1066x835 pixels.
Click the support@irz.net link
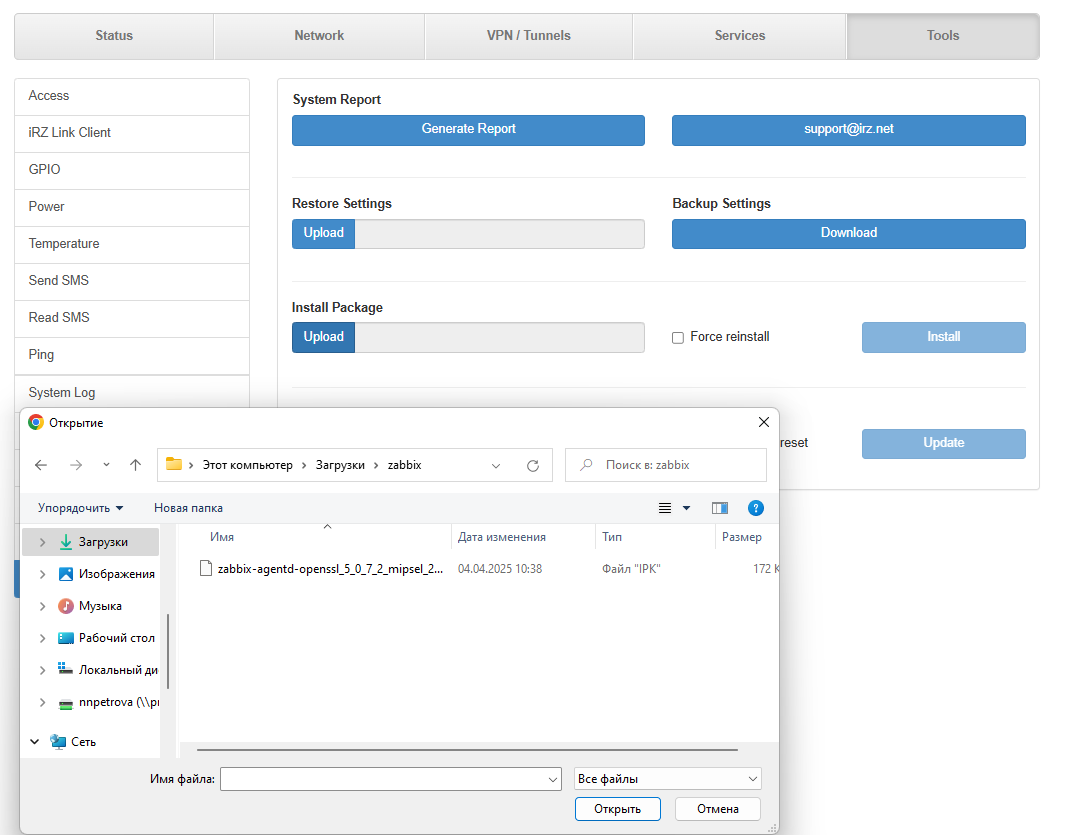tap(848, 130)
